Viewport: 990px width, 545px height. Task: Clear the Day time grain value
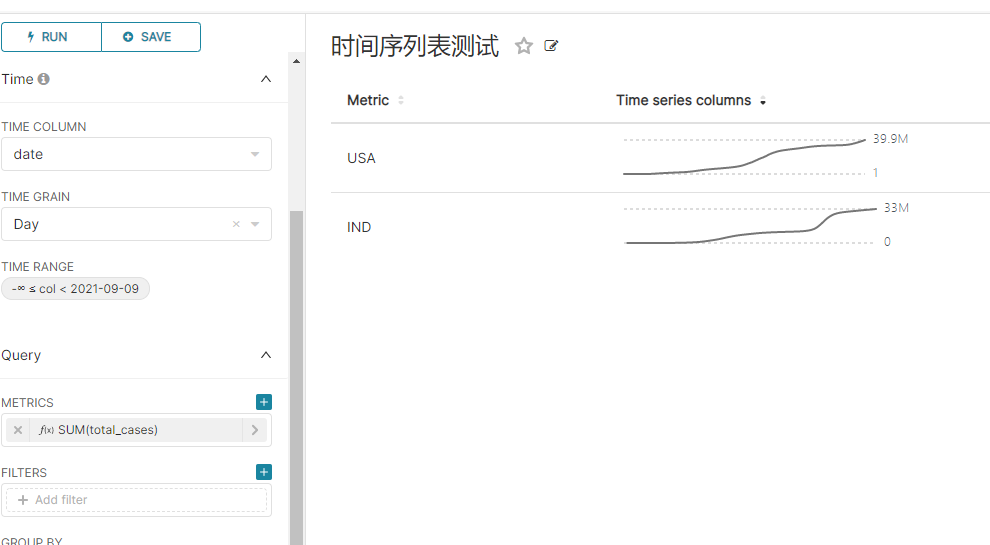pos(236,224)
